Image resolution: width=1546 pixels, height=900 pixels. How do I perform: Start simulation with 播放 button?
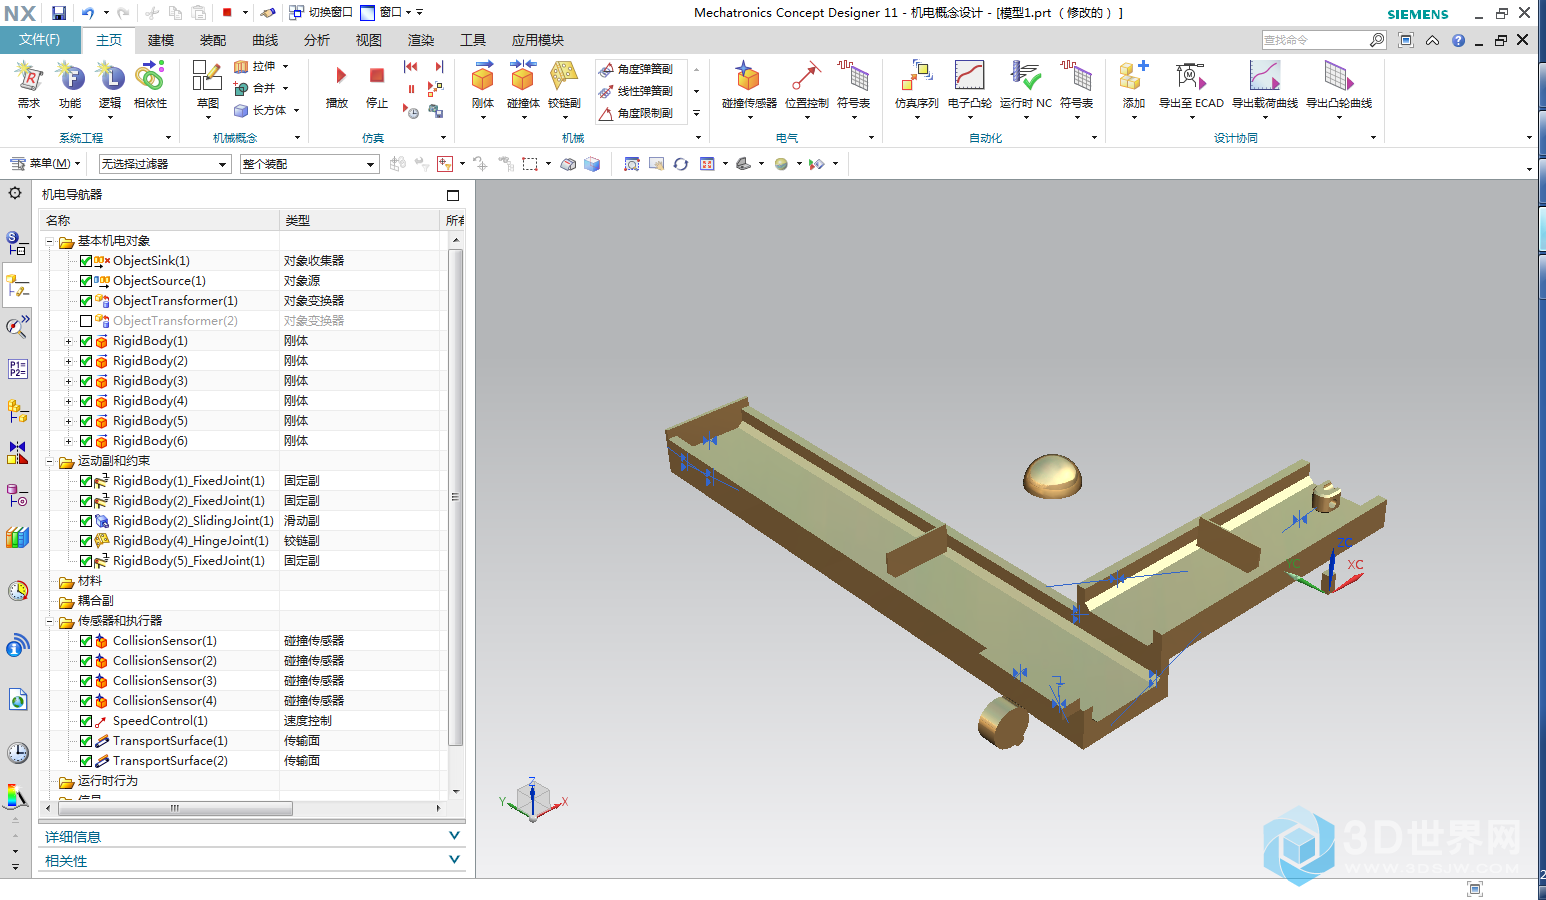[337, 86]
